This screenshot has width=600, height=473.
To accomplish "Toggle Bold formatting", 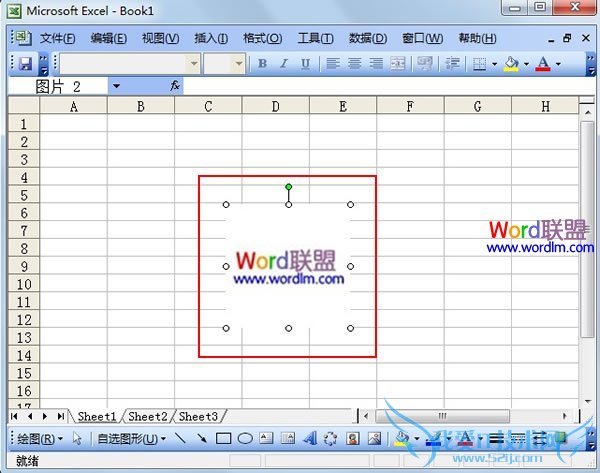I will [262, 64].
